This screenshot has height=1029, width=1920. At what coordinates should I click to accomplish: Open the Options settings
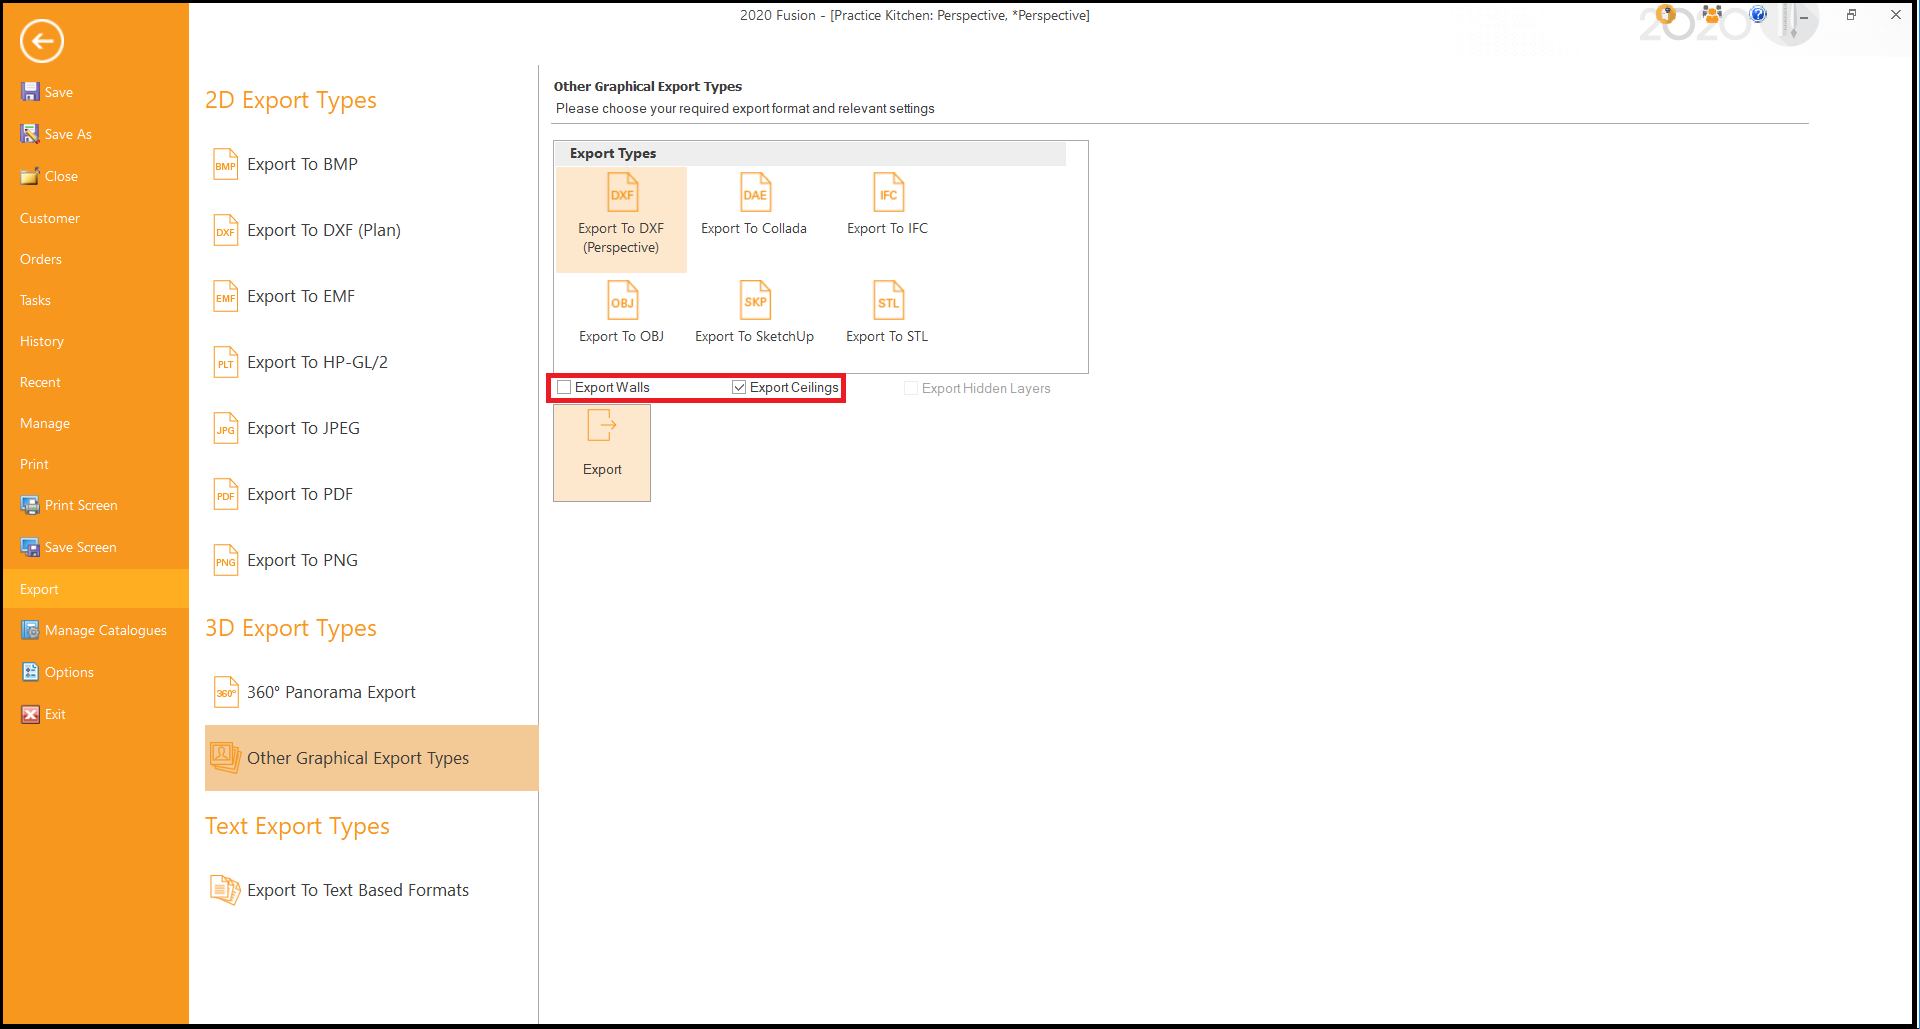[57, 672]
